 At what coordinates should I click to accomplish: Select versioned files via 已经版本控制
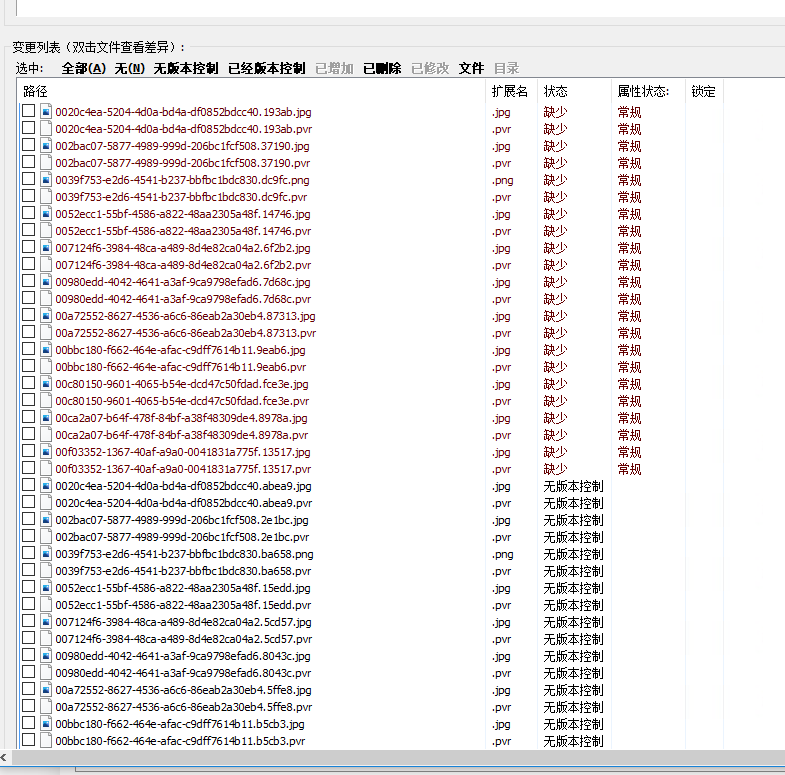[266, 68]
